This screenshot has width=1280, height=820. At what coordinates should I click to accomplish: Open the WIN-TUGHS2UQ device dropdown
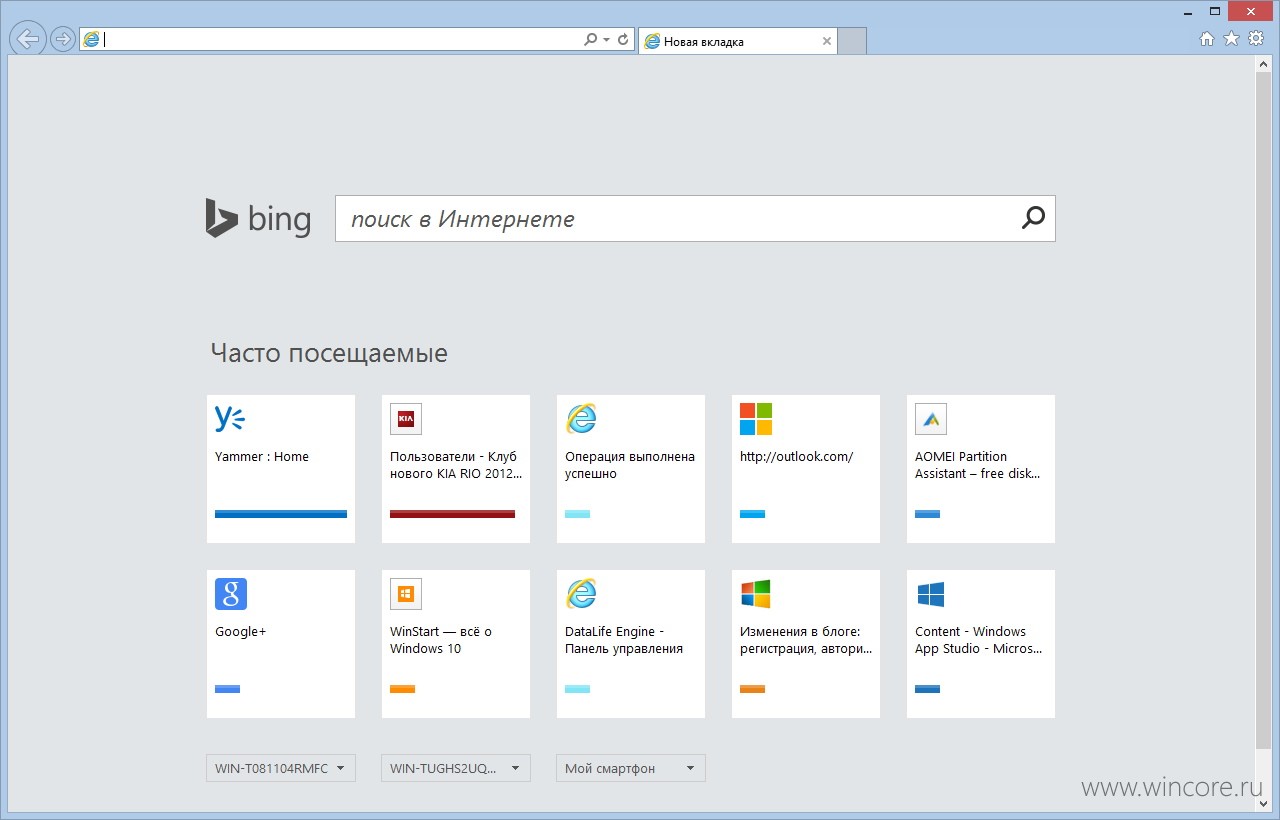[456, 768]
